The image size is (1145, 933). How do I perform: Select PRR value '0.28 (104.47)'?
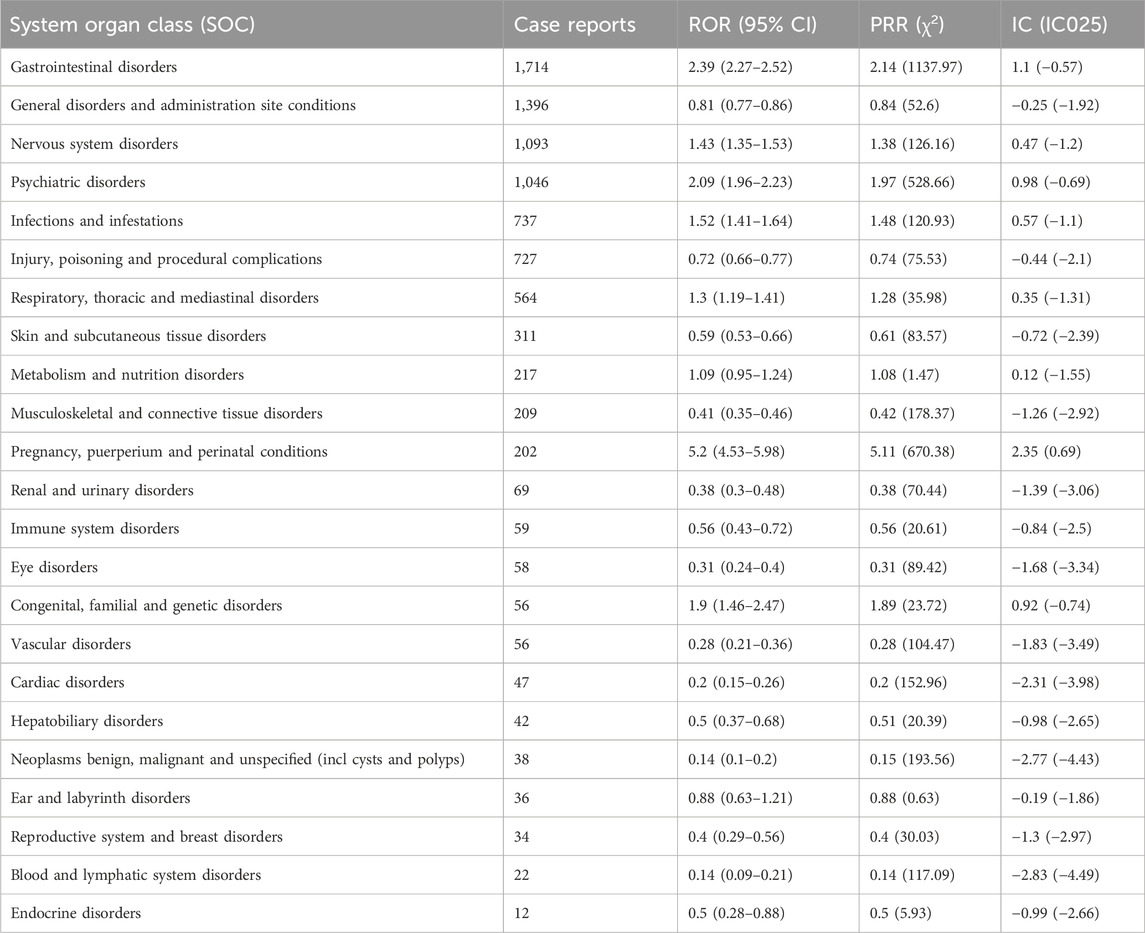point(911,644)
